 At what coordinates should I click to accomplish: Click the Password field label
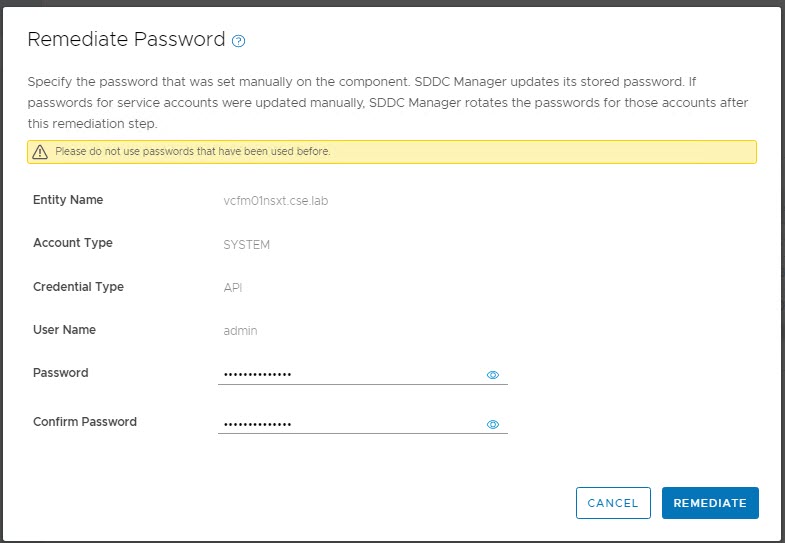tap(61, 373)
